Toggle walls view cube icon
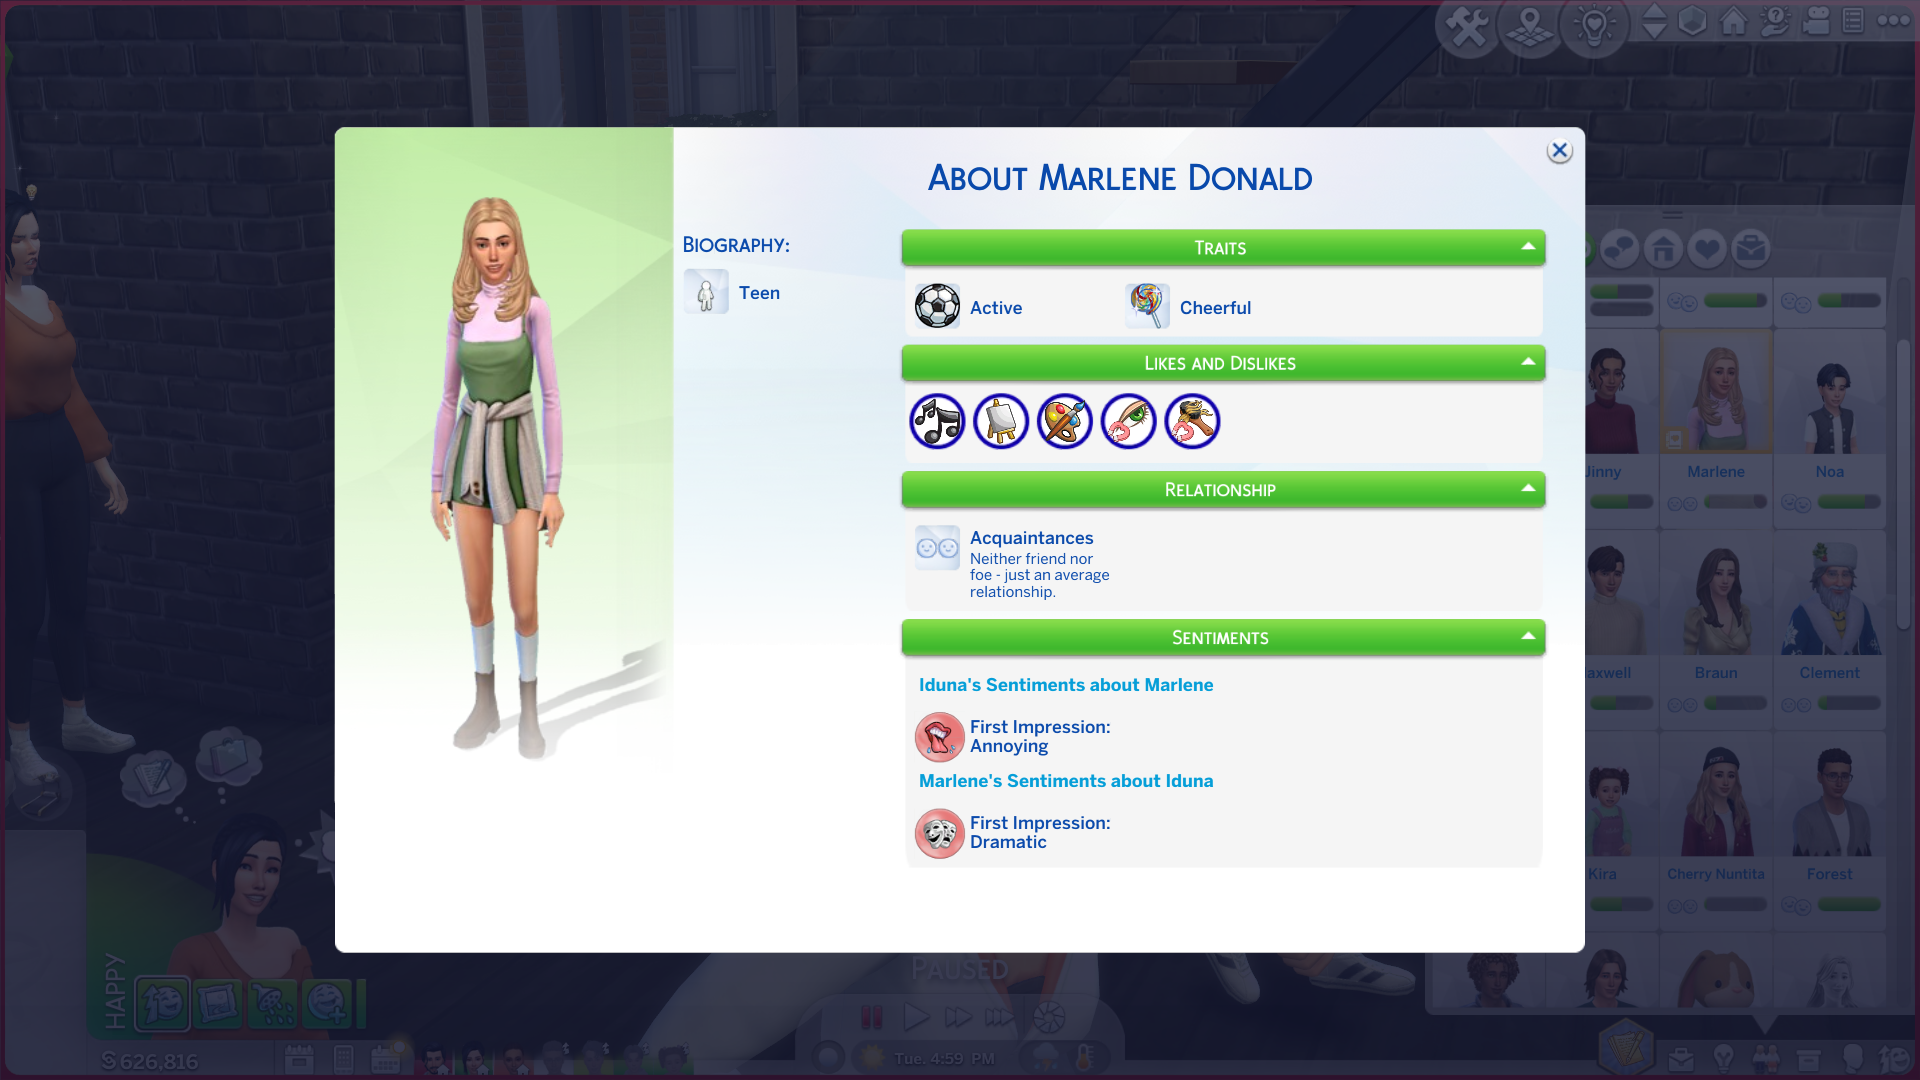This screenshot has width=1920, height=1080. [1692, 21]
